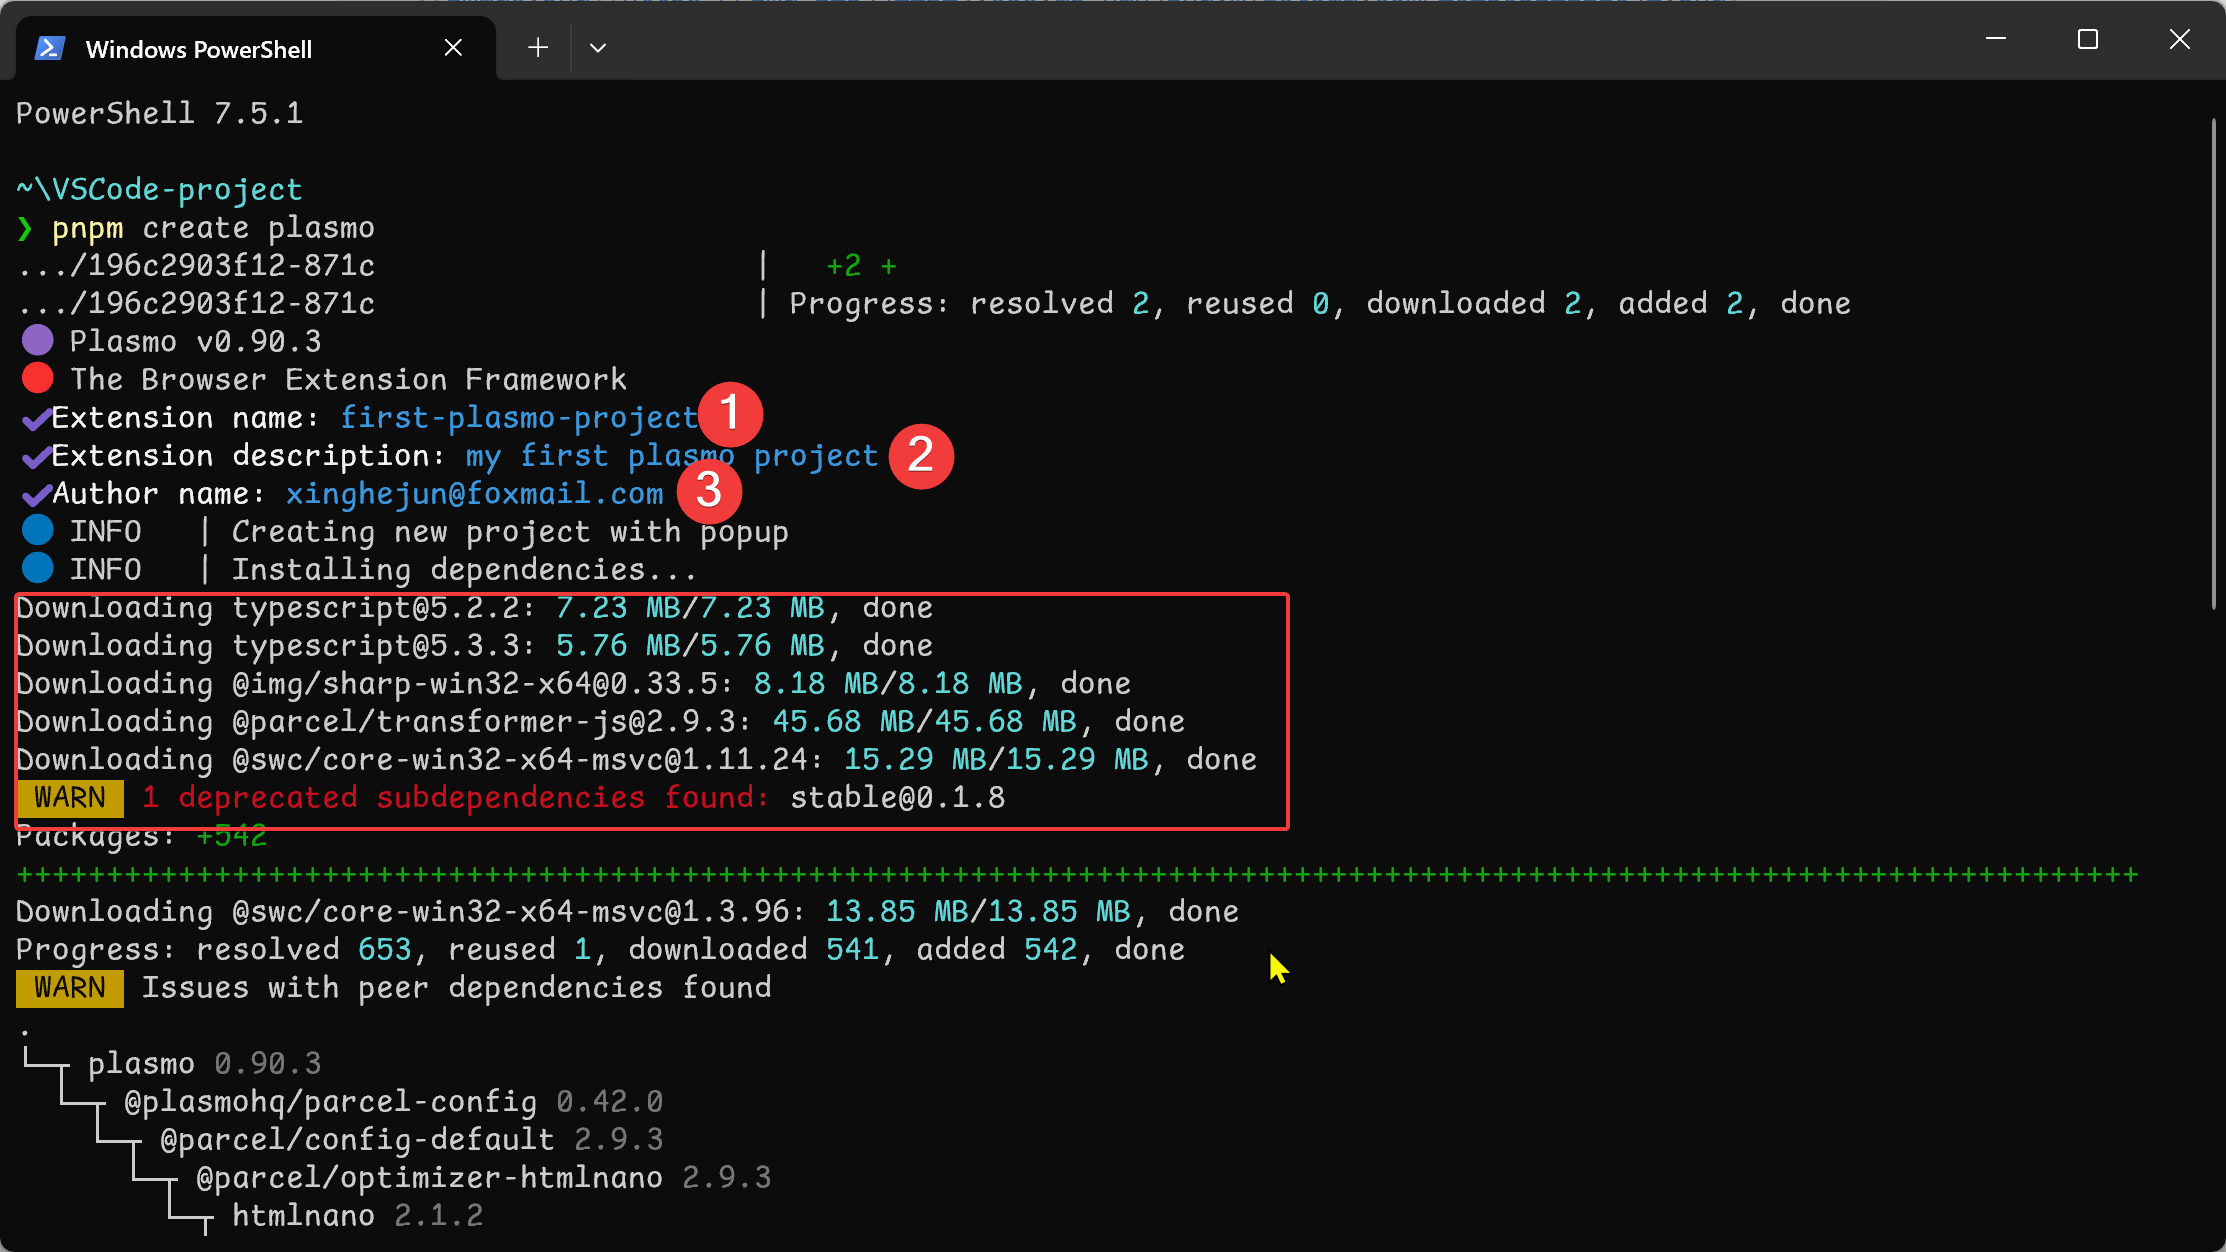The width and height of the screenshot is (2226, 1252).
Task: Click the '@swc/core-win32-x64-msvc@1.11.24' download line
Action: click(x=637, y=760)
